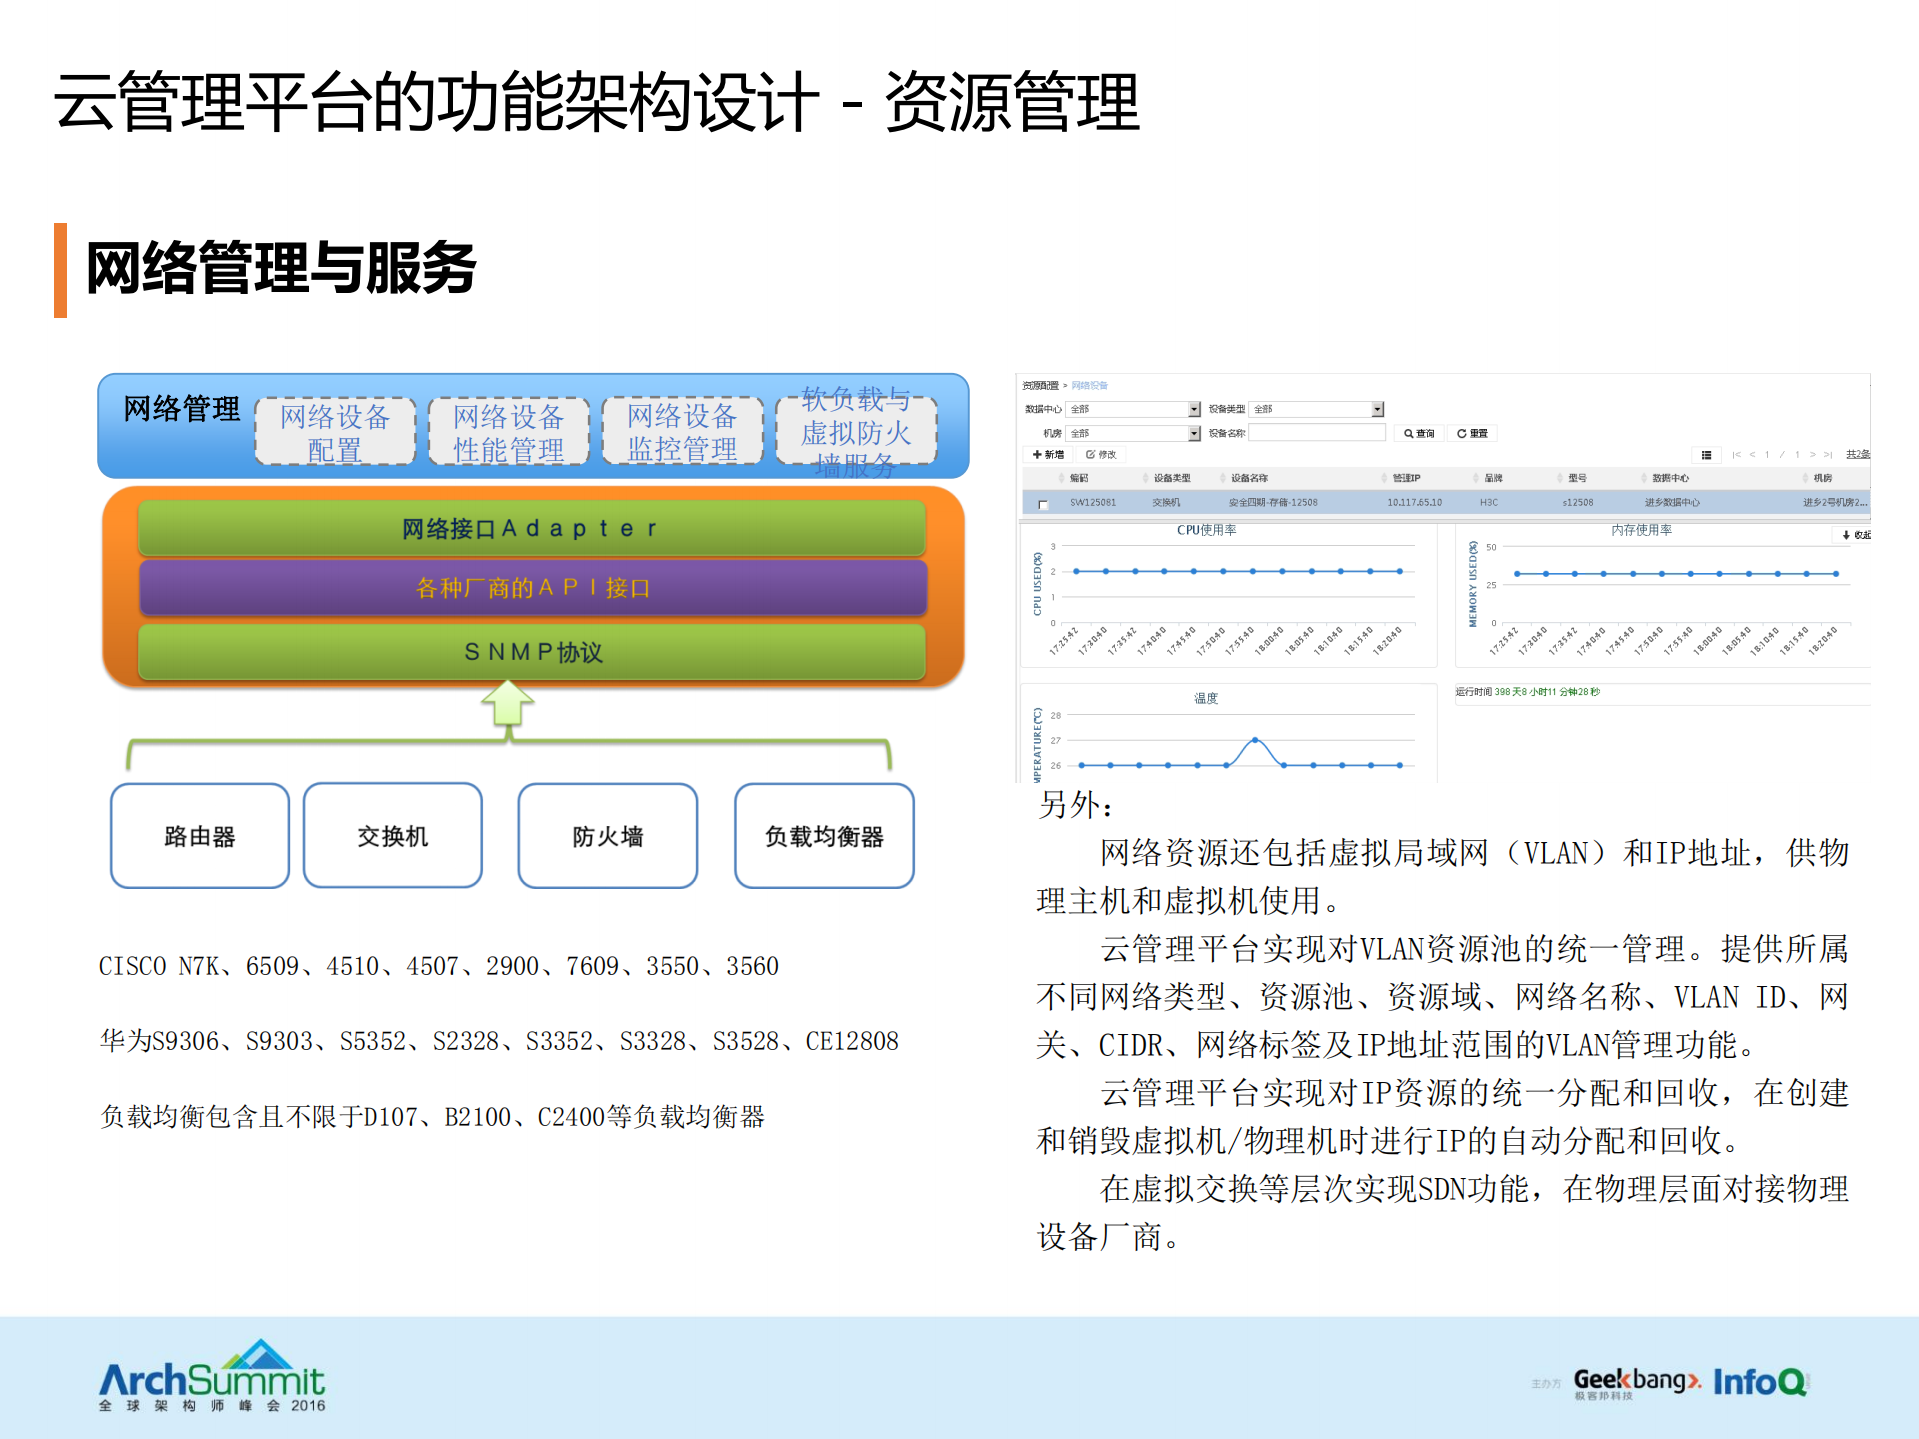Click inside the 设备名称 search input field
1919x1439 pixels.
pyautogui.click(x=1316, y=433)
